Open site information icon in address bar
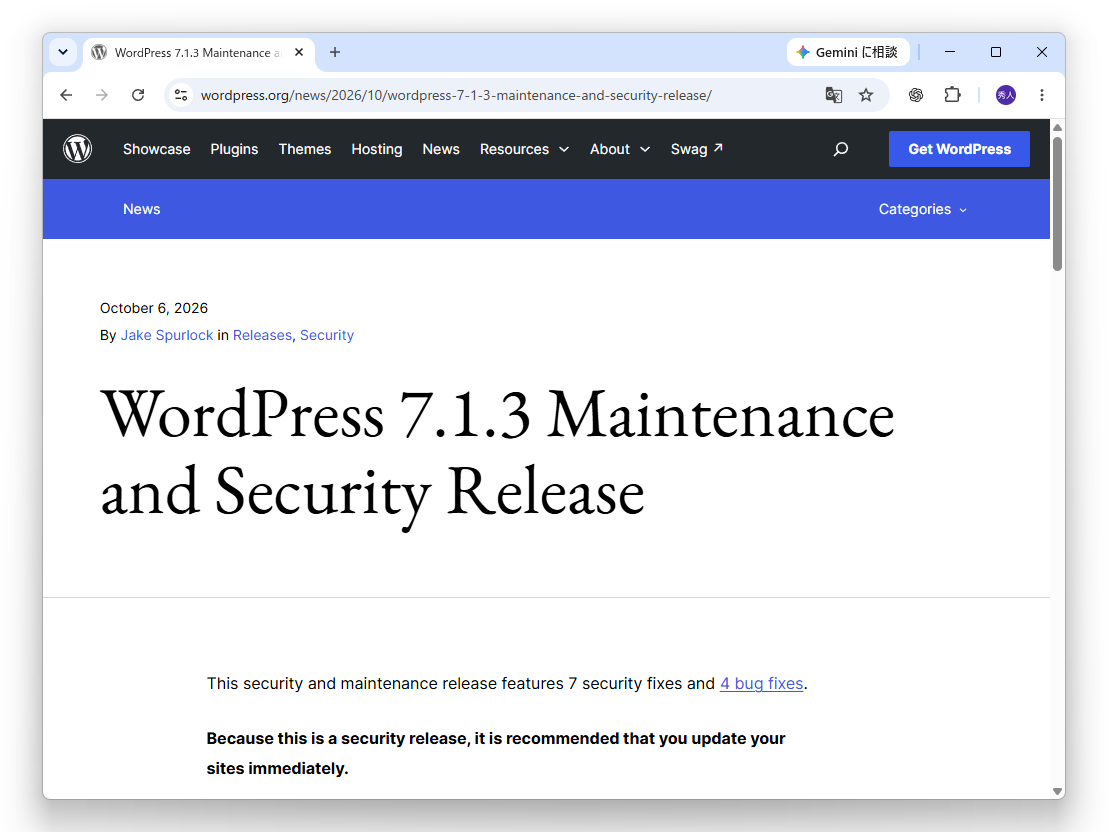1109x832 pixels. point(181,95)
